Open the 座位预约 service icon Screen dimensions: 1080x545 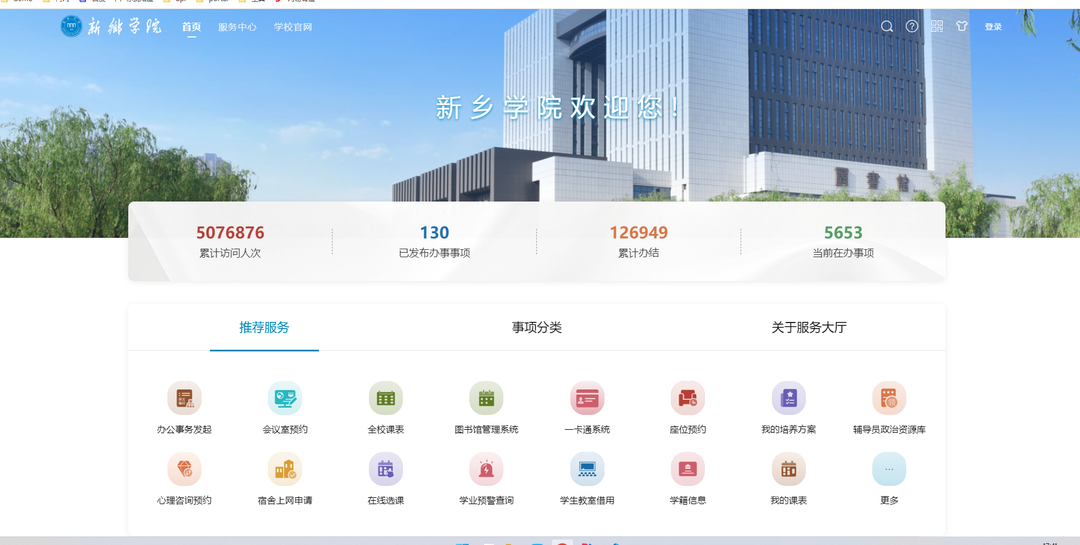(x=687, y=398)
